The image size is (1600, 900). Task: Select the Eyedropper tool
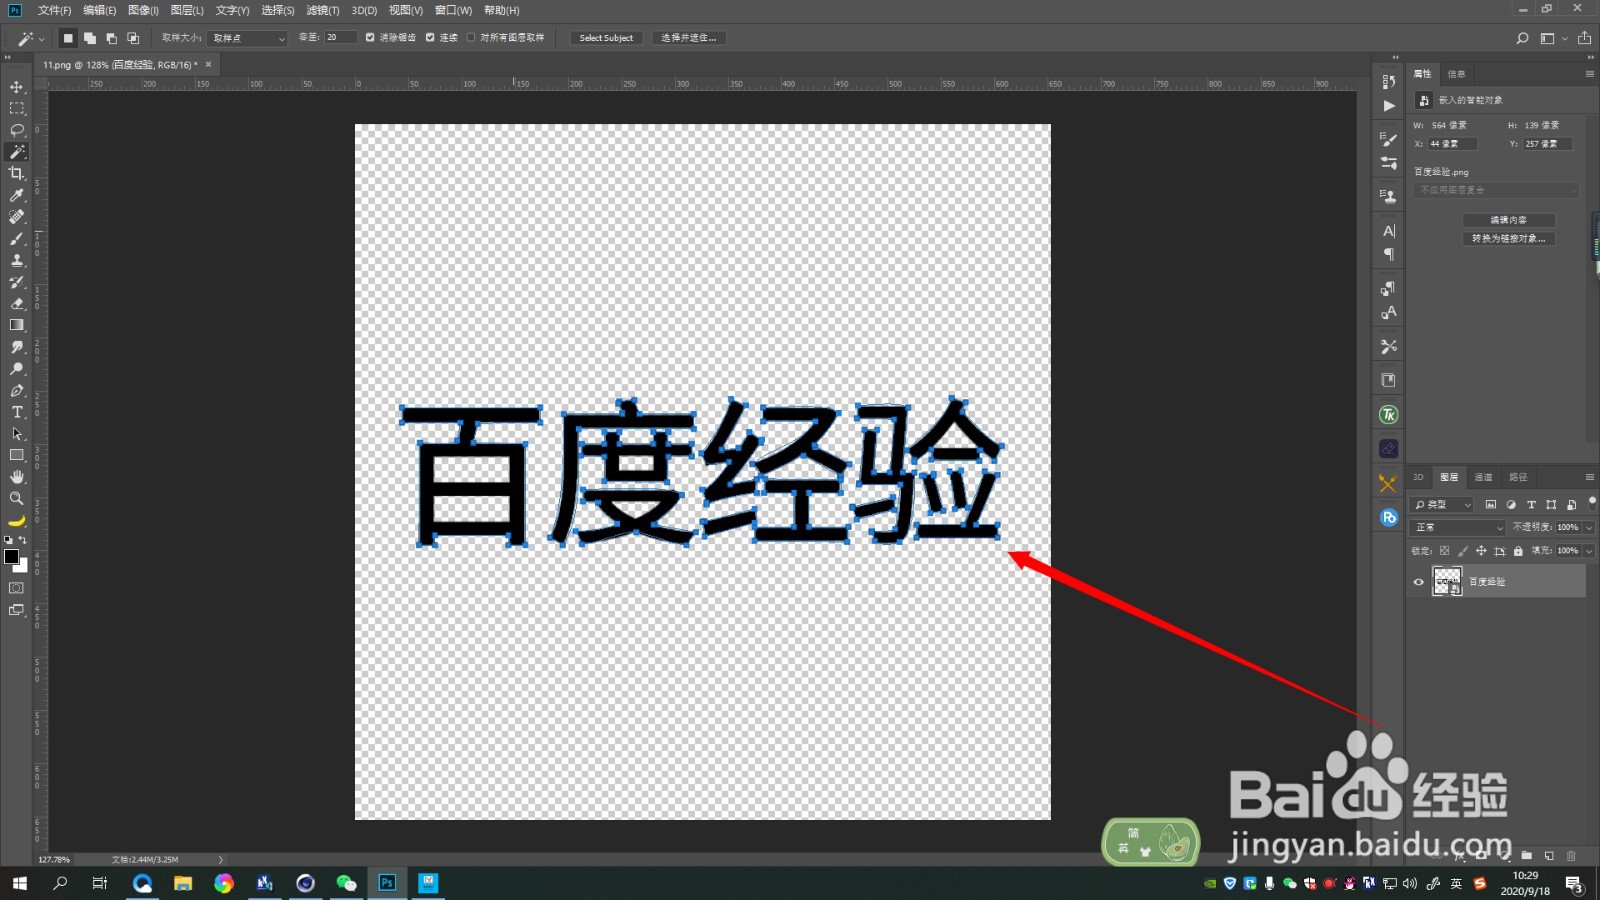17,195
